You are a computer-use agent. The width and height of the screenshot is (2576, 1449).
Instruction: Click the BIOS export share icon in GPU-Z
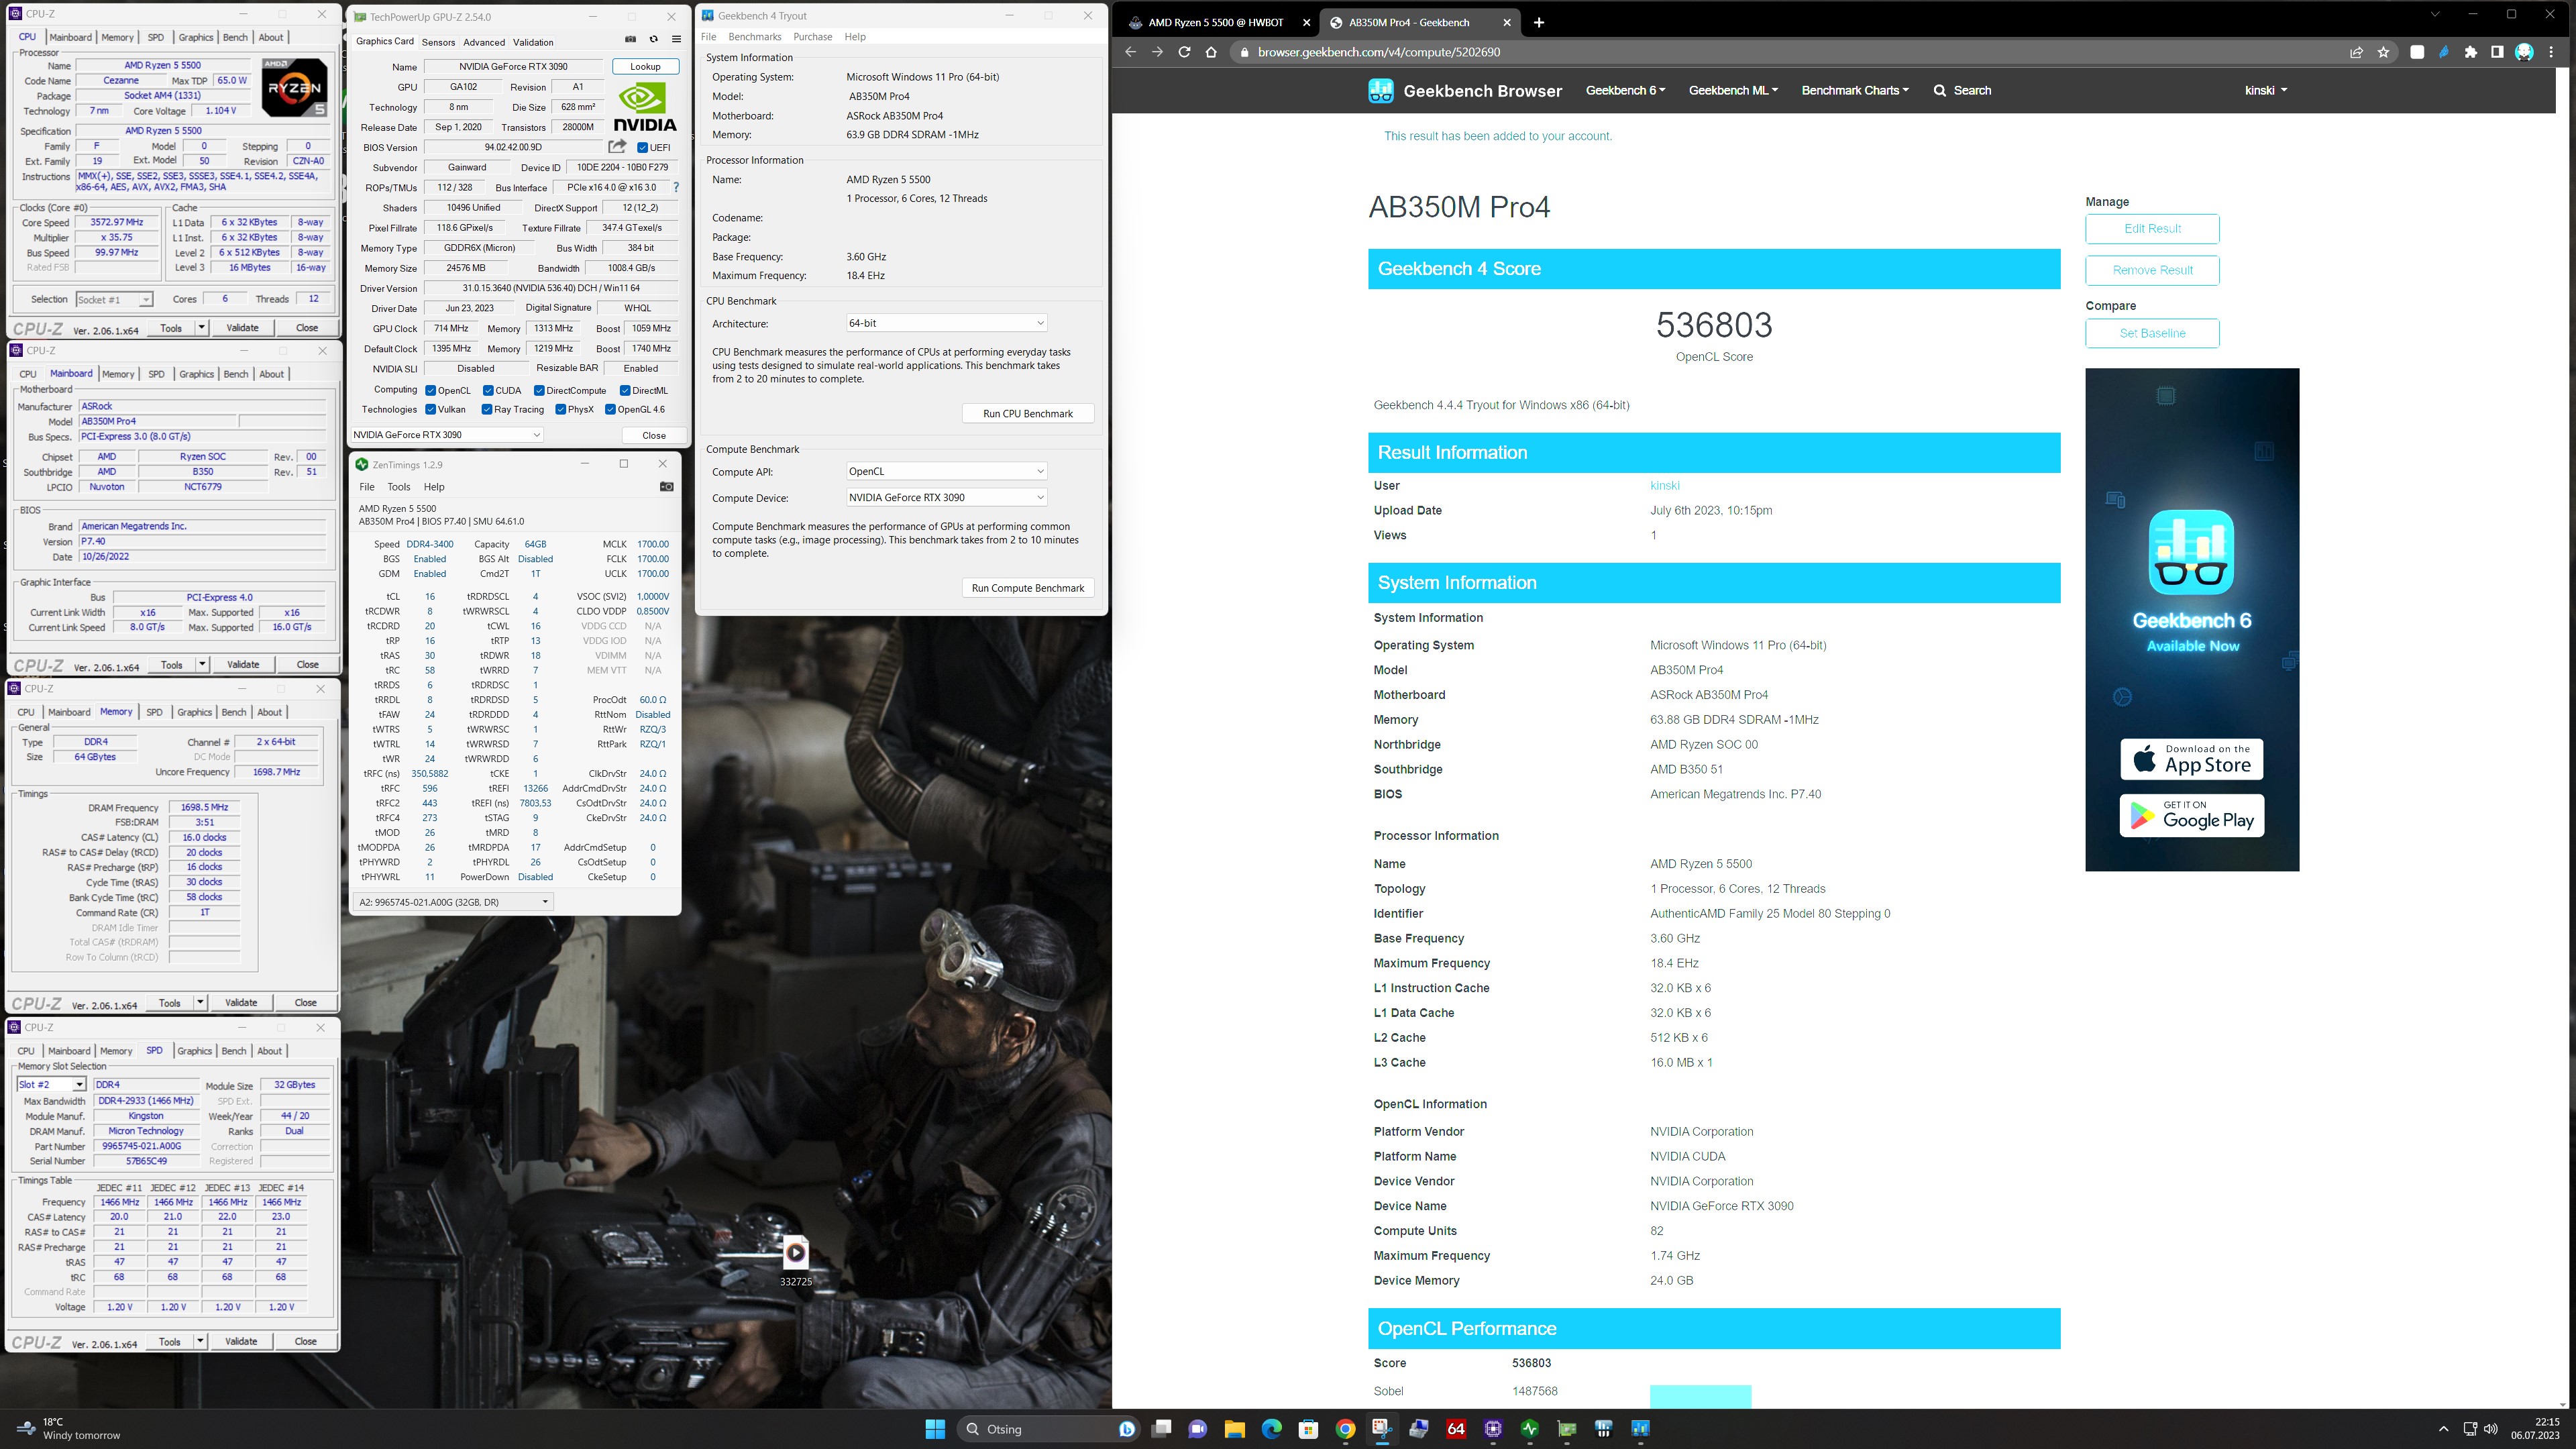[x=617, y=147]
